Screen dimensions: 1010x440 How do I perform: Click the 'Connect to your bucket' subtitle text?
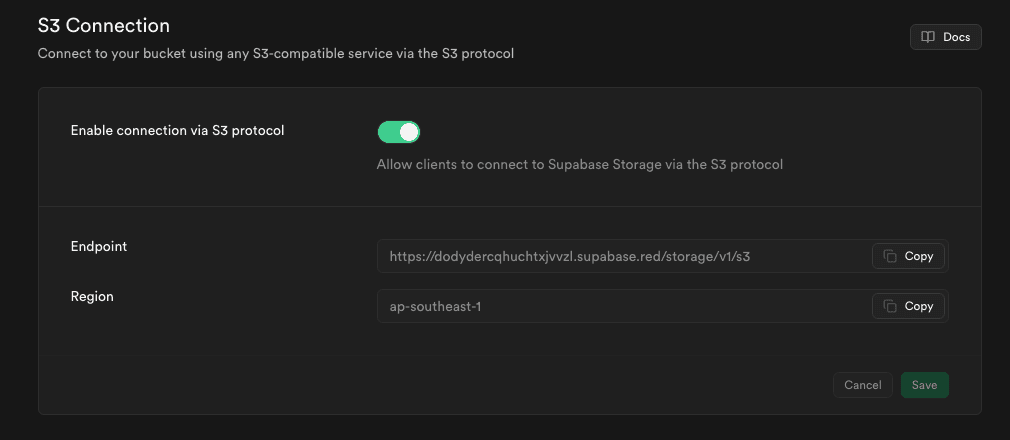(x=276, y=53)
